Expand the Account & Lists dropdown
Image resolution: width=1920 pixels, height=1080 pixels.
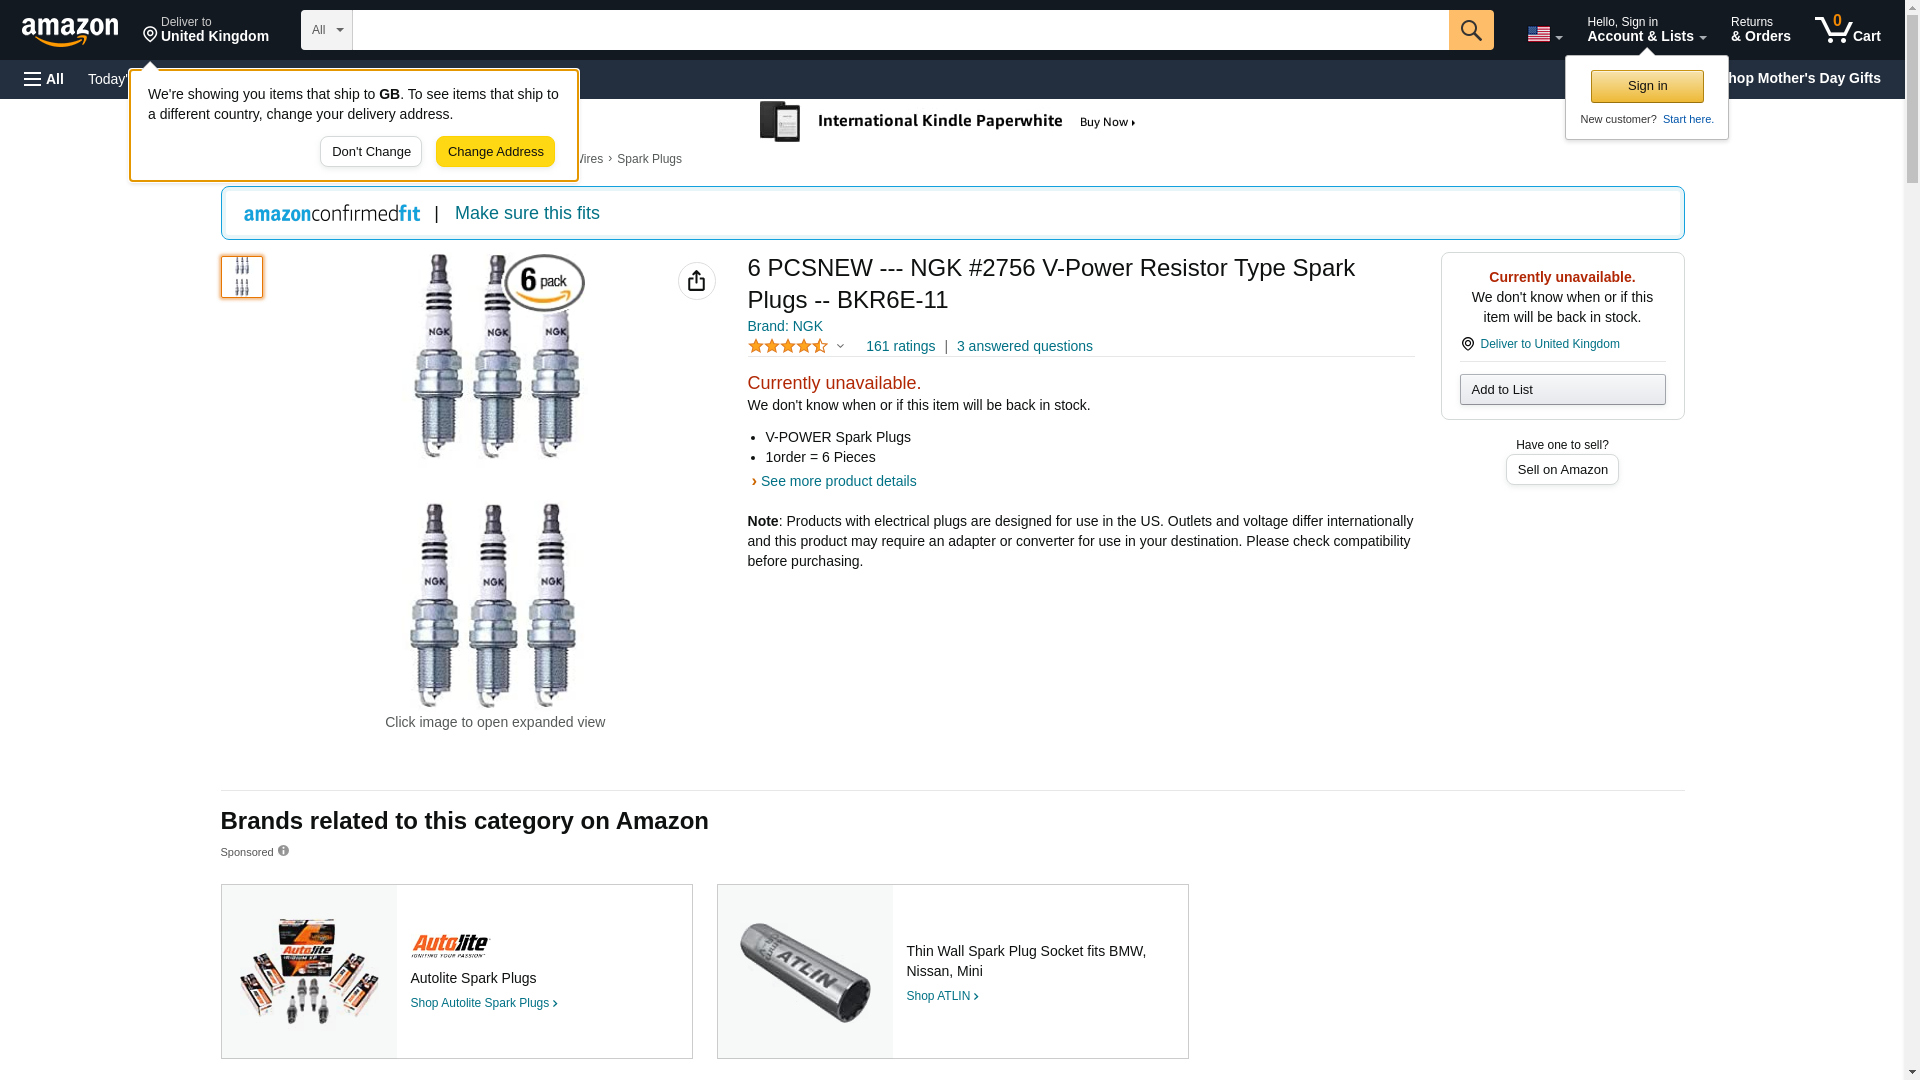[1645, 30]
